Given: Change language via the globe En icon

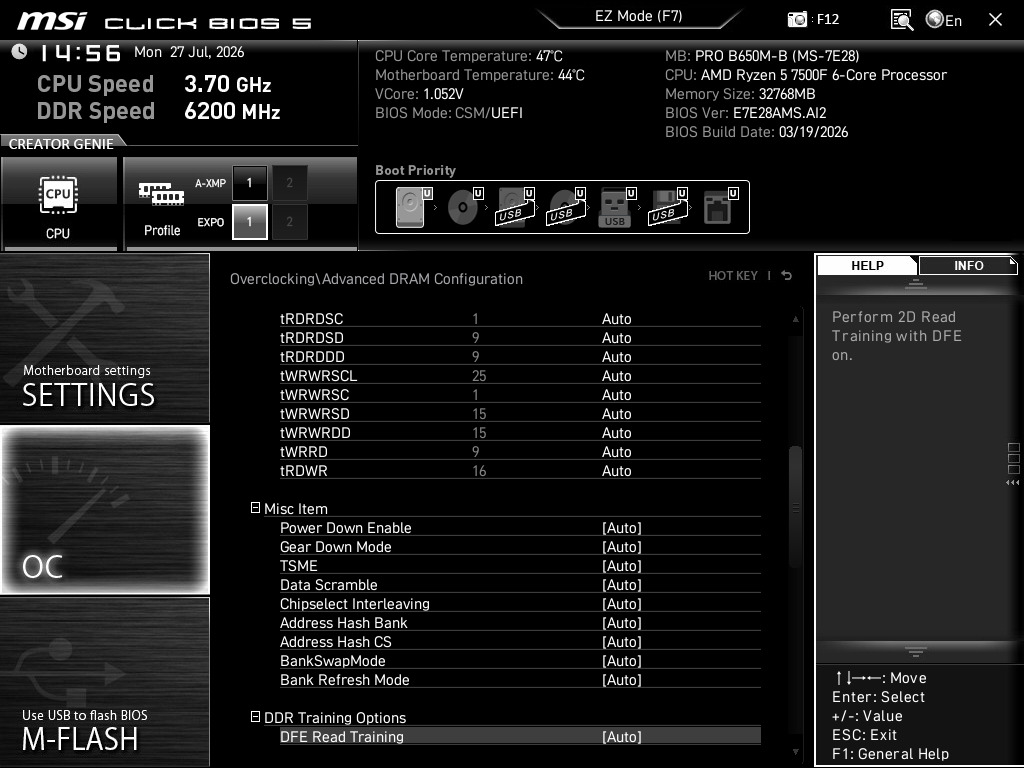Looking at the screenshot, I should 944,20.
